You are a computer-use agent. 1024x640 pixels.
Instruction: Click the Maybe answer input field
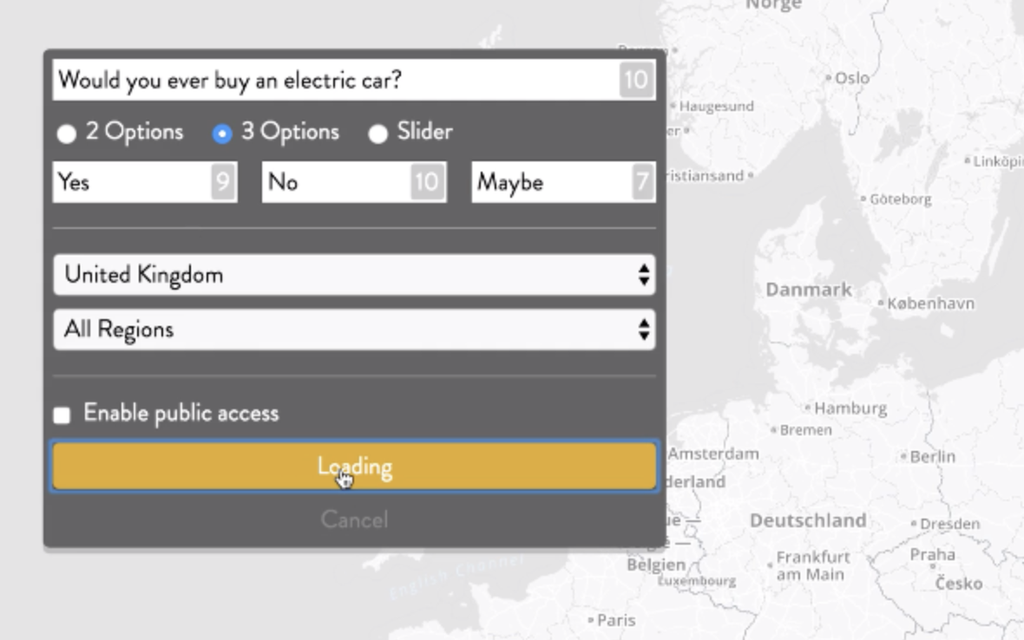(548, 182)
